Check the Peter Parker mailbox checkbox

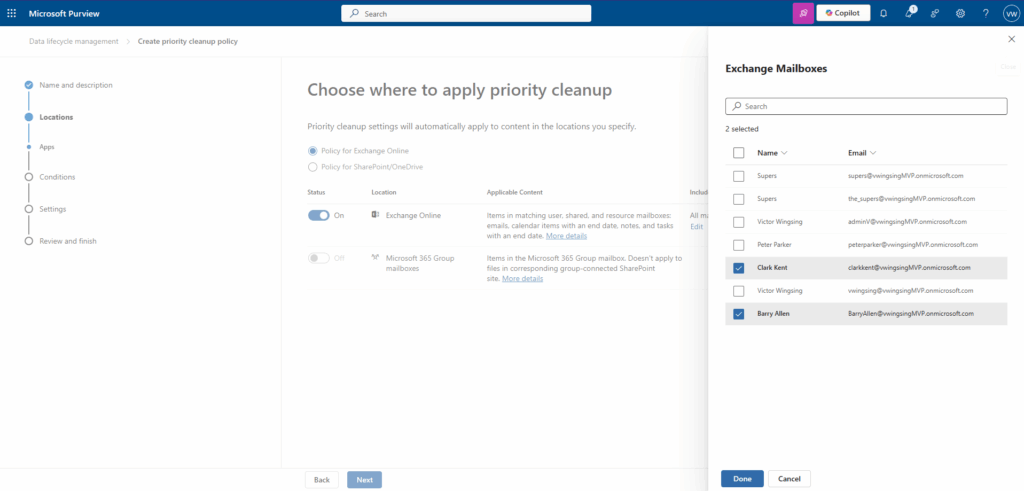(738, 245)
